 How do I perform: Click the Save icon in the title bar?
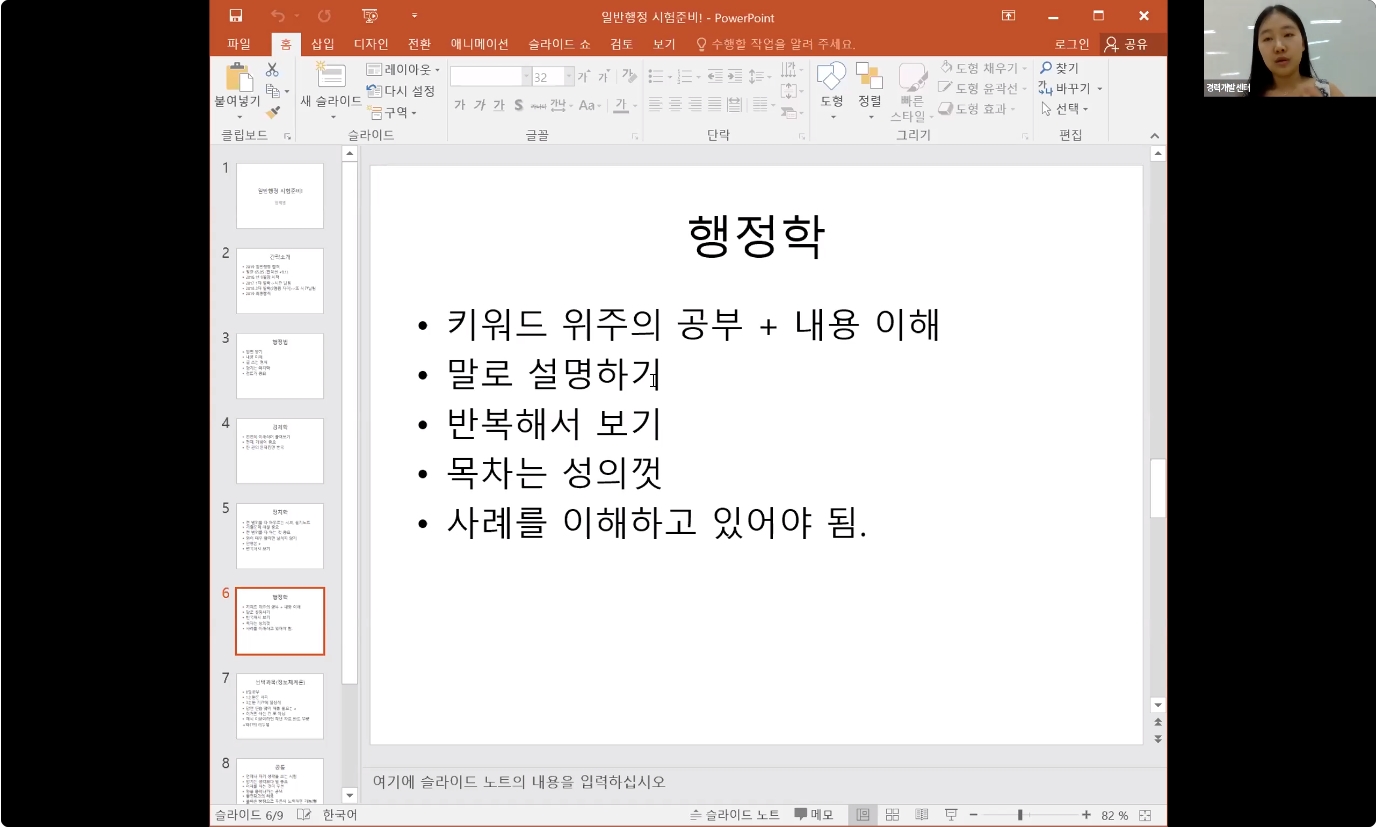(x=236, y=16)
